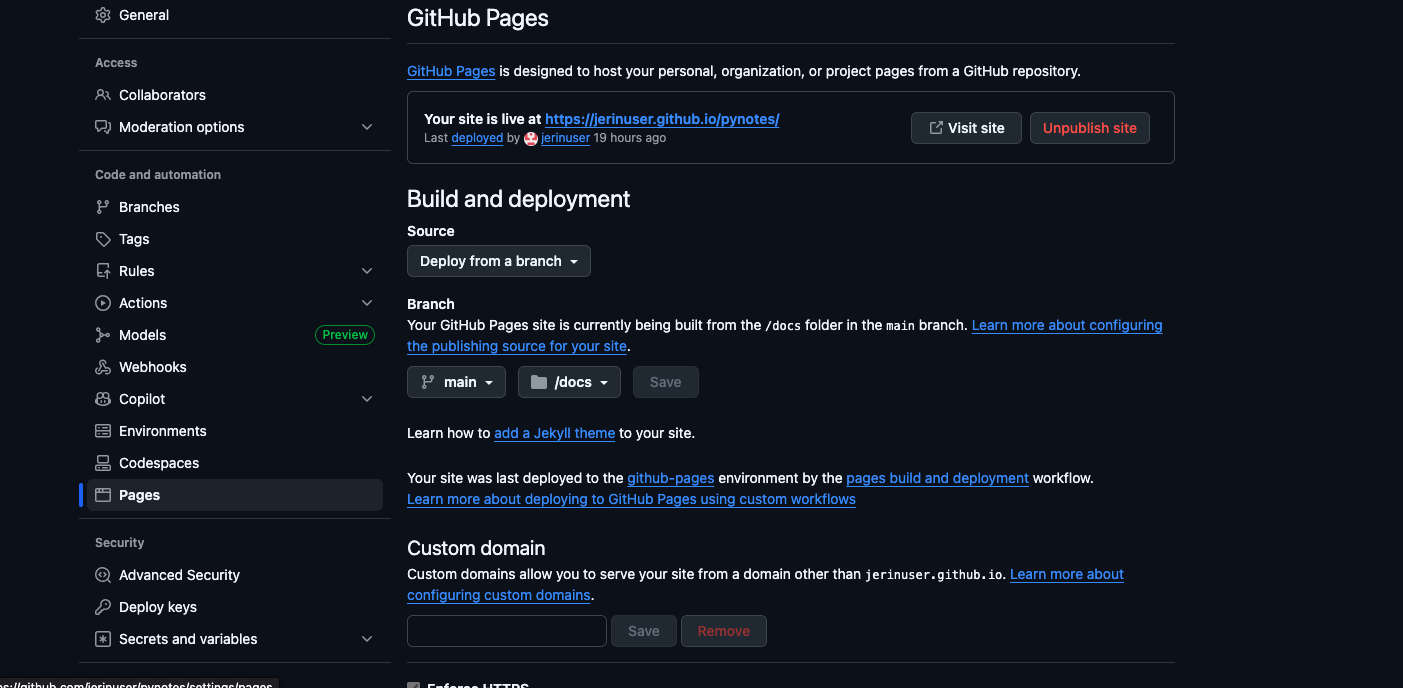1403x688 pixels.
Task: Click the Environments icon in sidebar
Action: tap(103, 431)
